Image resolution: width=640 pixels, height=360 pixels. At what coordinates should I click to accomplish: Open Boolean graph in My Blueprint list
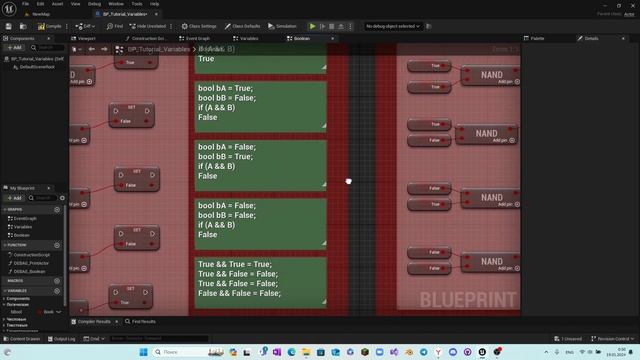click(x=21, y=235)
